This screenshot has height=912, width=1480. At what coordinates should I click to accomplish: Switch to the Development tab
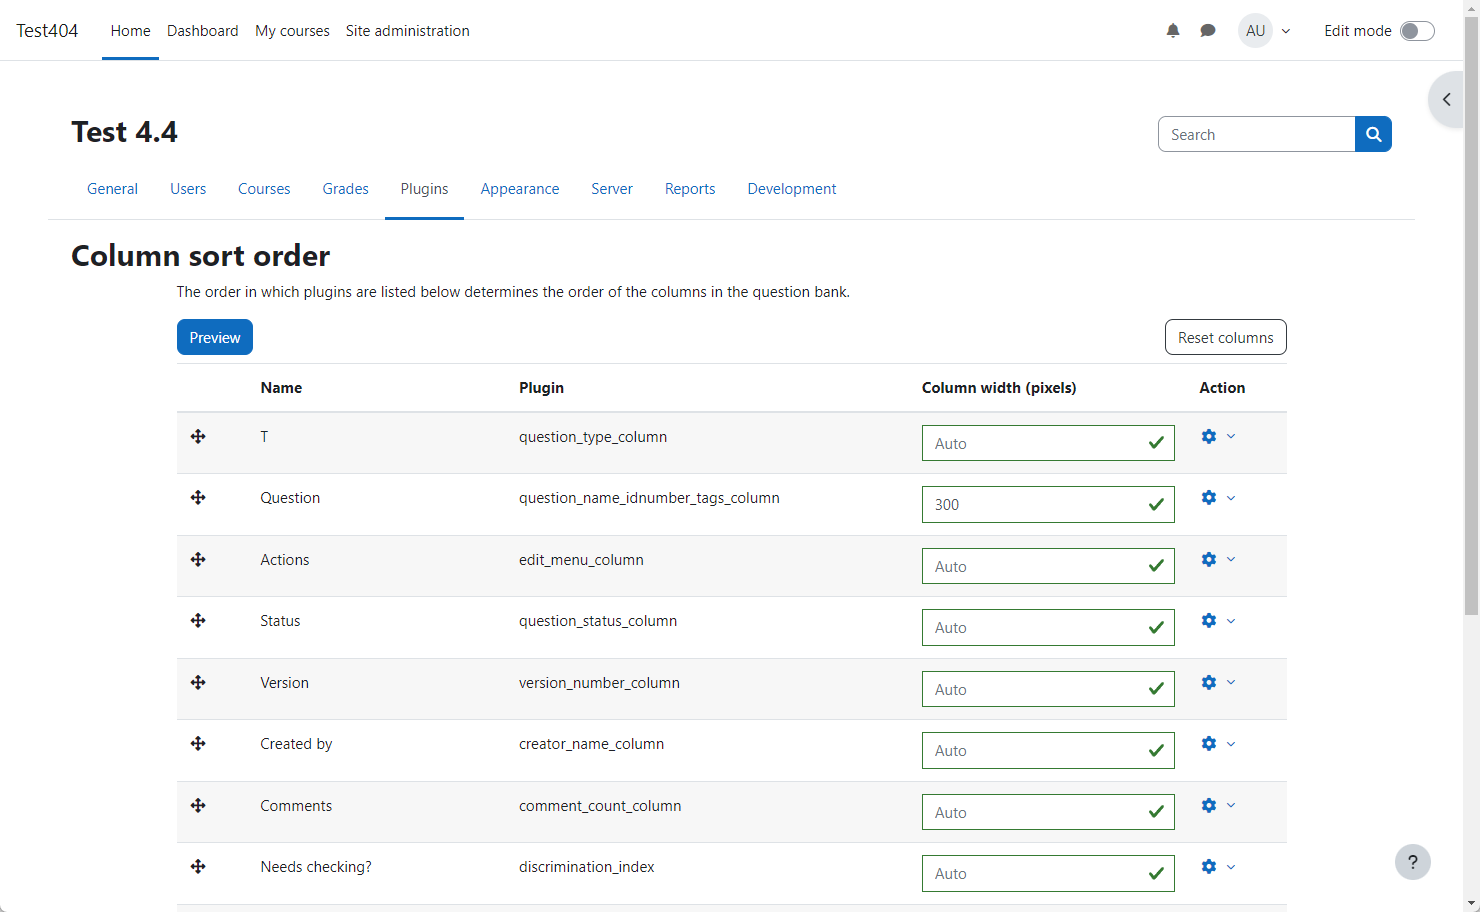click(x=792, y=189)
